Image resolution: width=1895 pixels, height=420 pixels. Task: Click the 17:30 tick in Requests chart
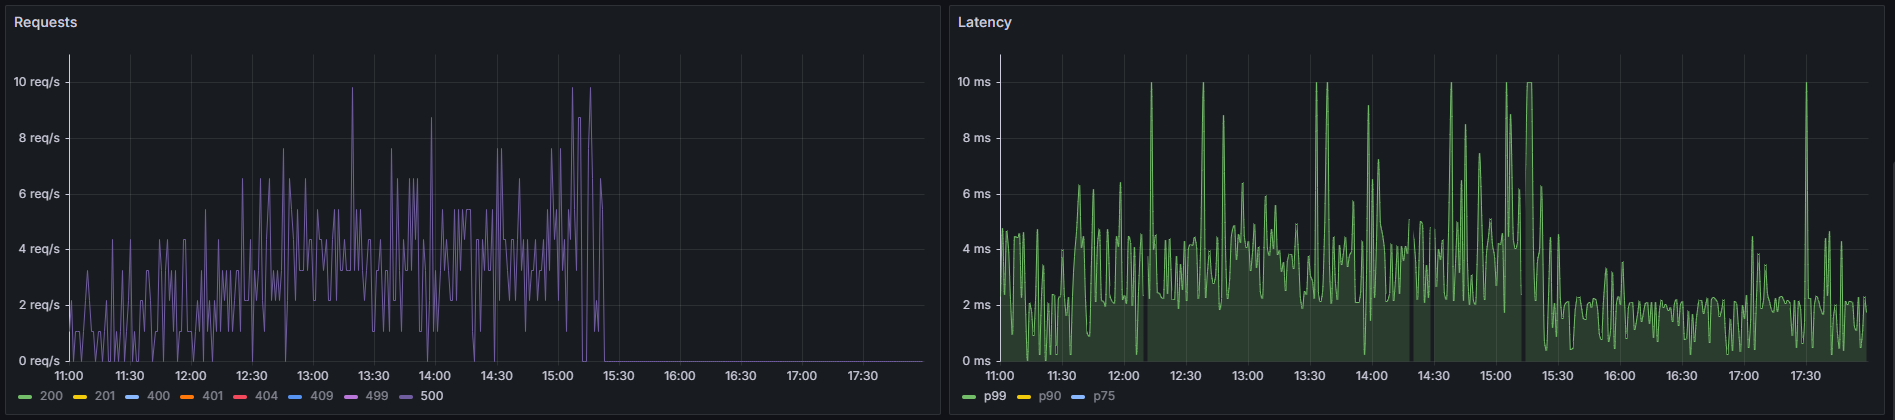coord(863,376)
